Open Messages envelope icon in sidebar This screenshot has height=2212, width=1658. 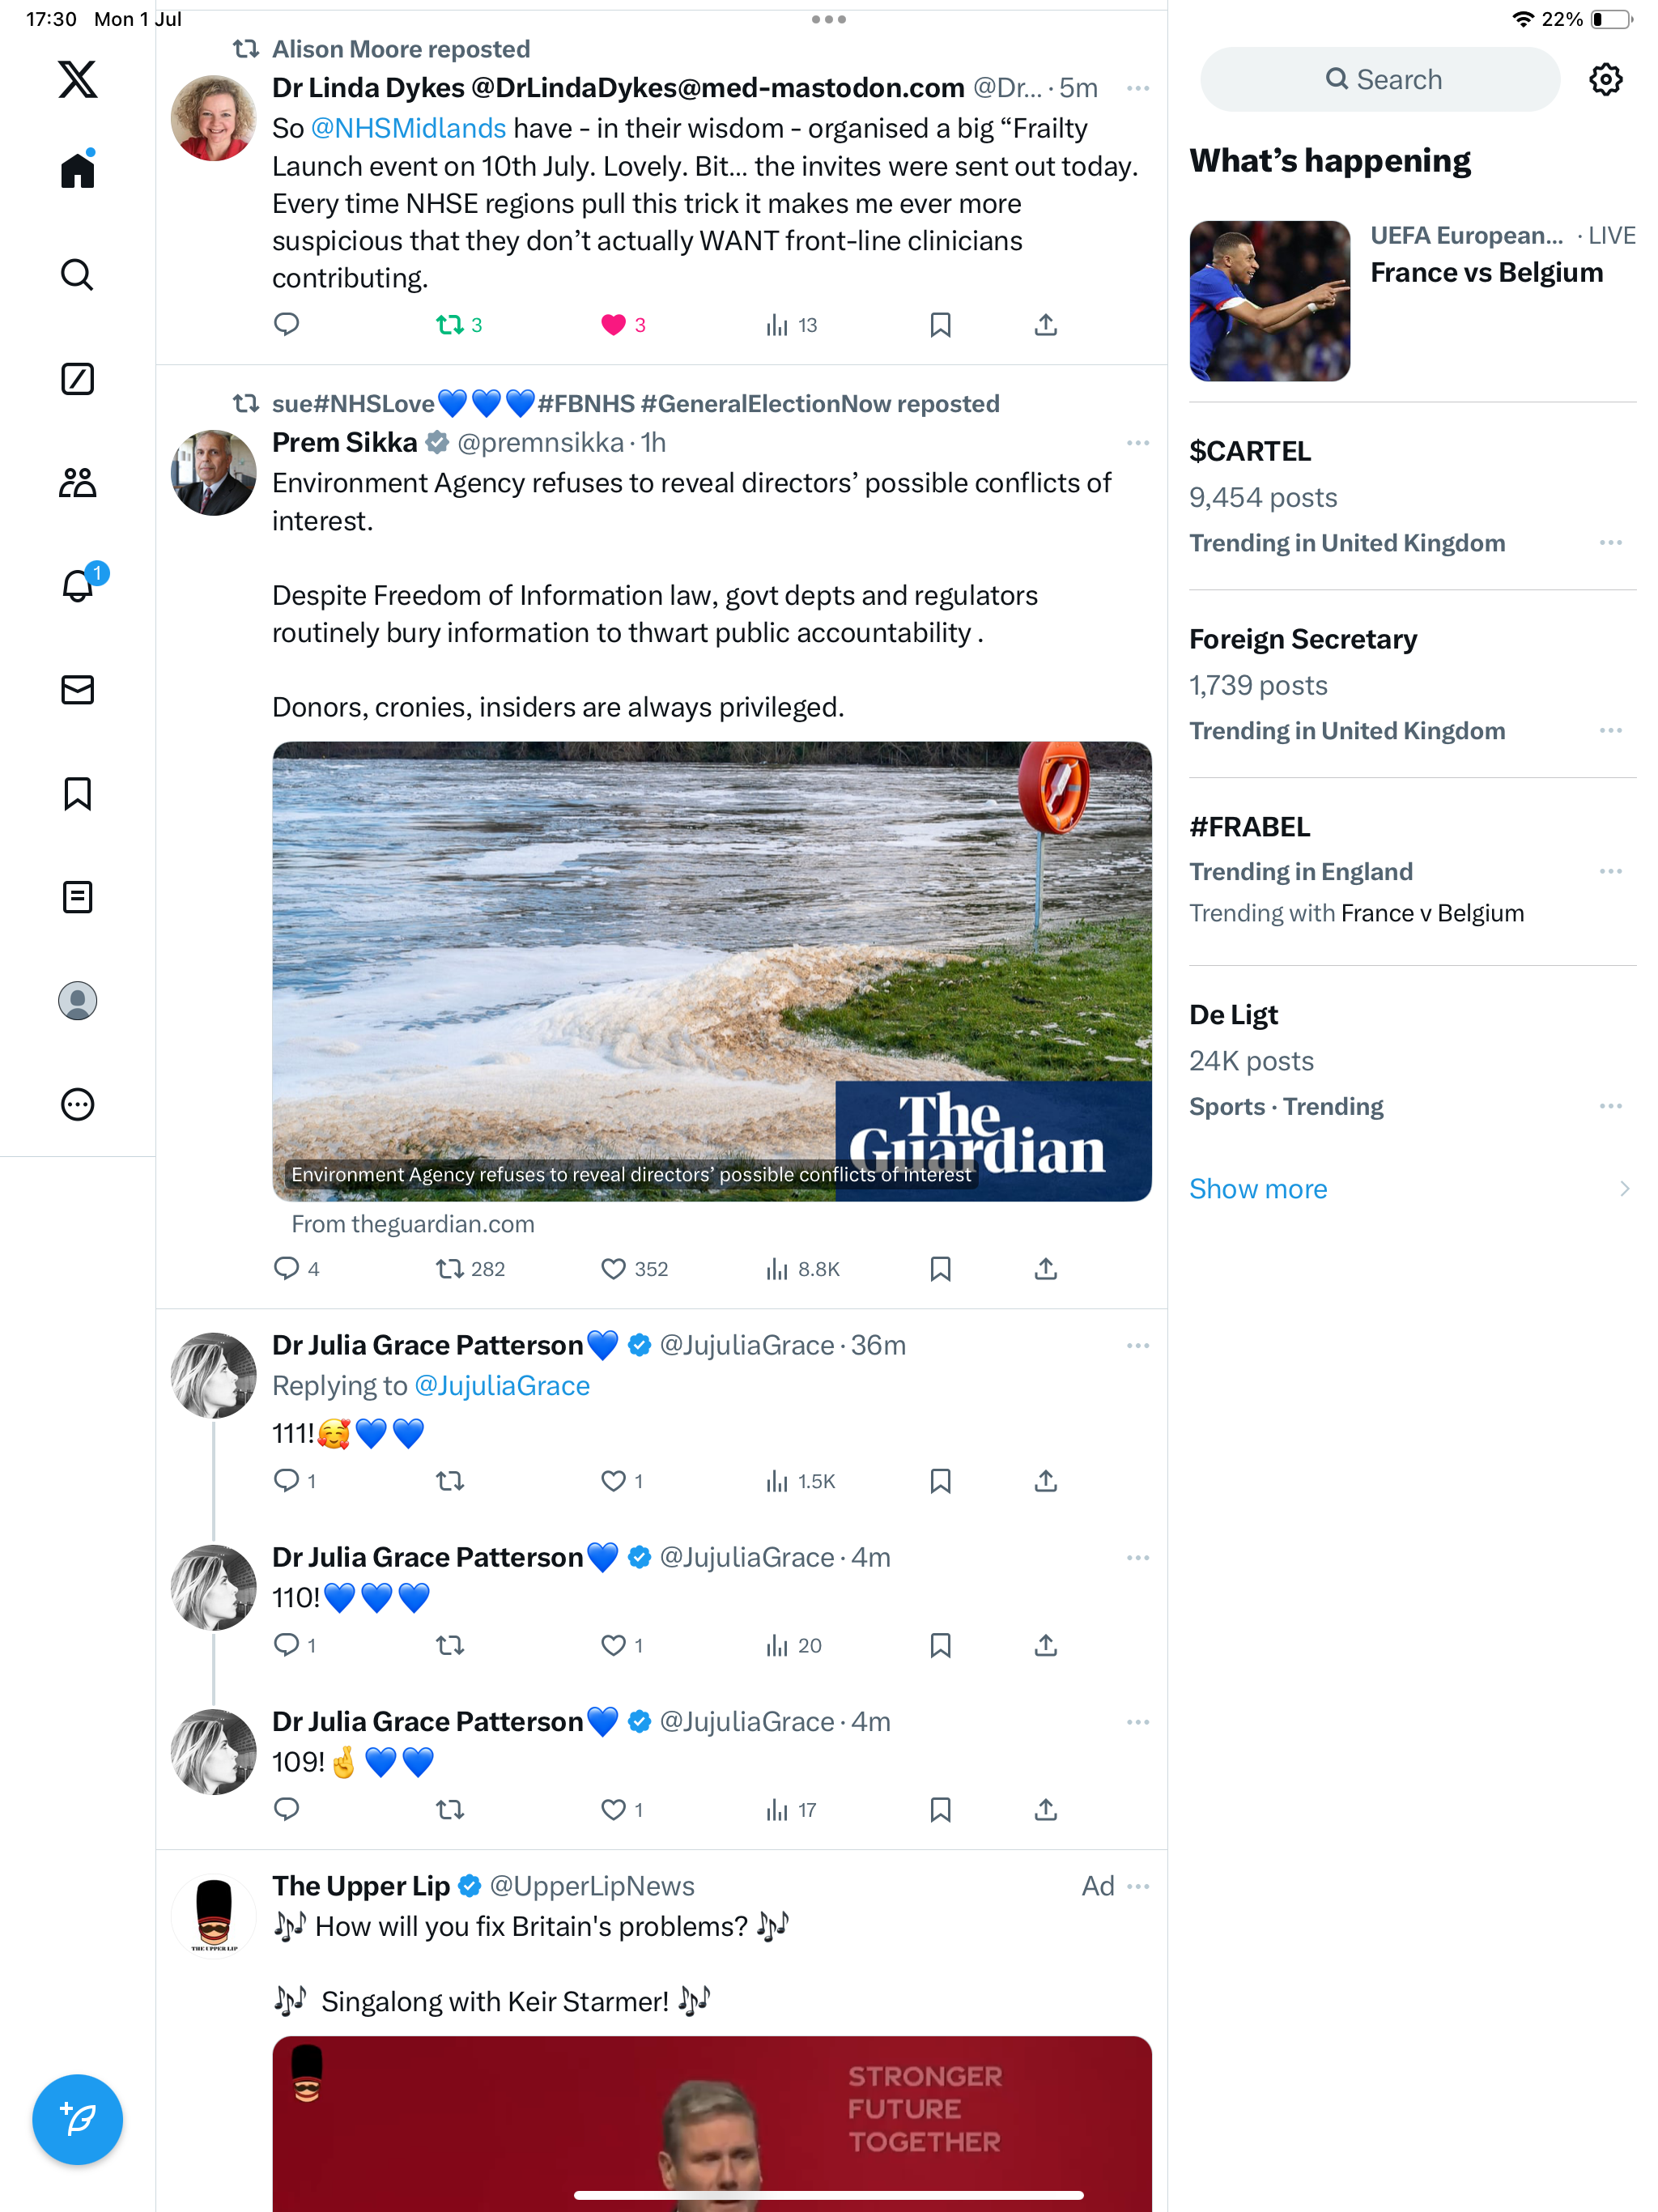point(77,690)
